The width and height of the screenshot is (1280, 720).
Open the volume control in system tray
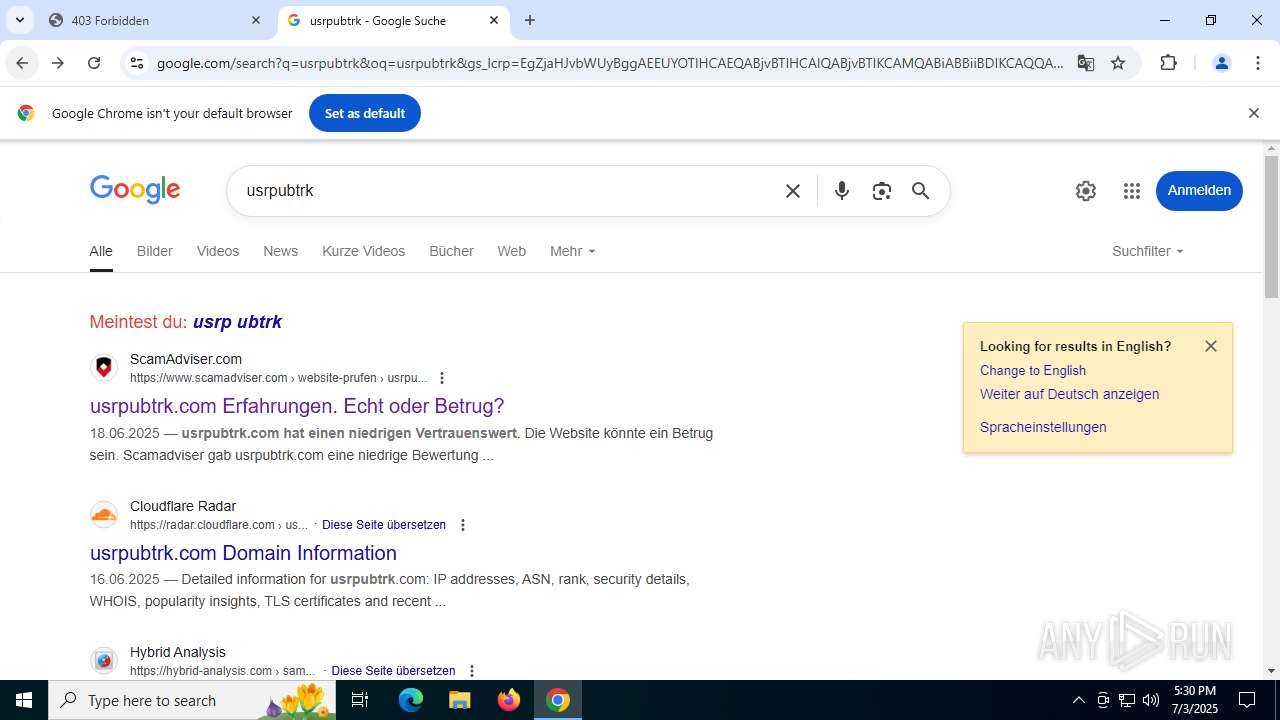pos(1151,700)
